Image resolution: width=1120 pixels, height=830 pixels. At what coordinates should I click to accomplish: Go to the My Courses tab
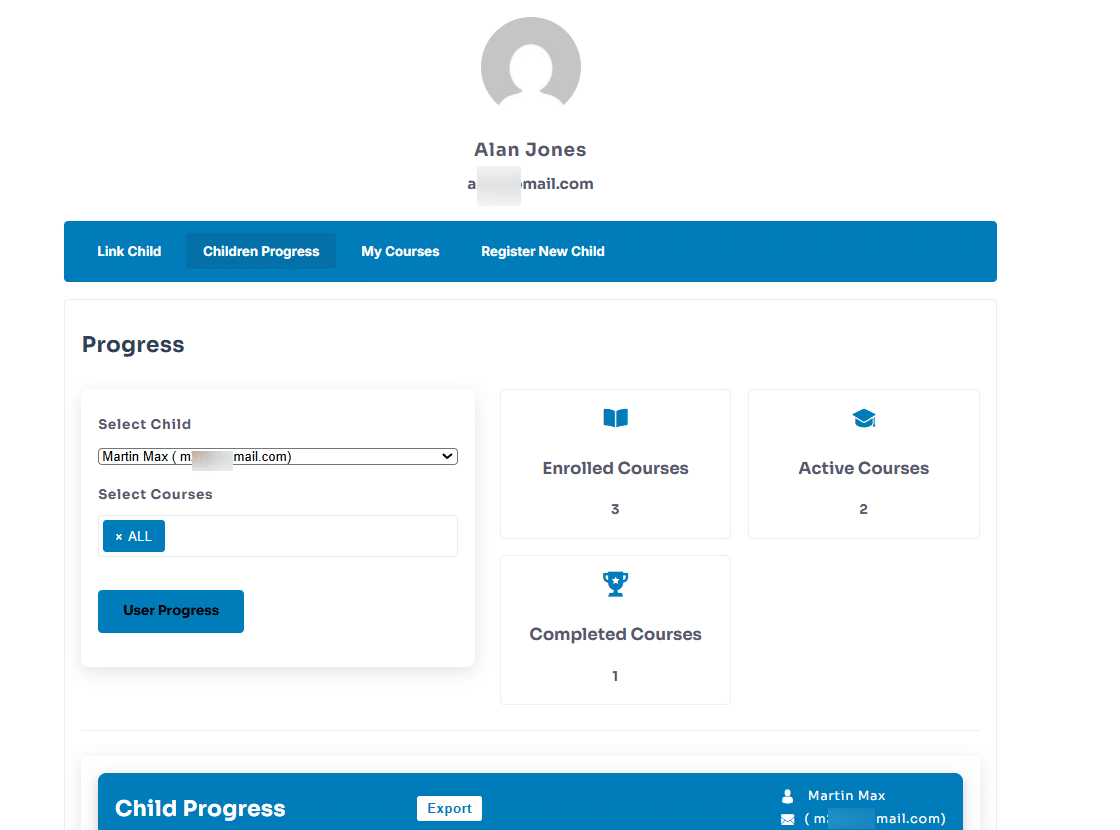pos(400,251)
